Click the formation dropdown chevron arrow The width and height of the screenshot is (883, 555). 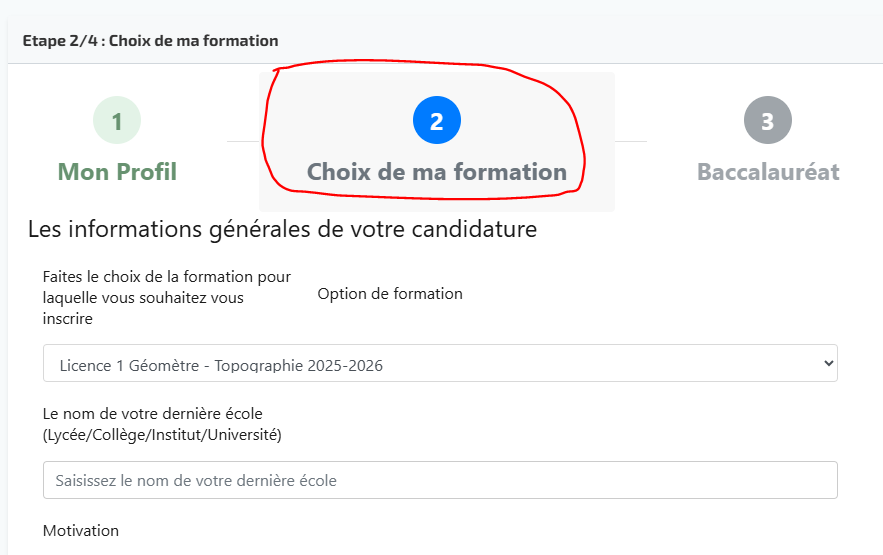[827, 364]
